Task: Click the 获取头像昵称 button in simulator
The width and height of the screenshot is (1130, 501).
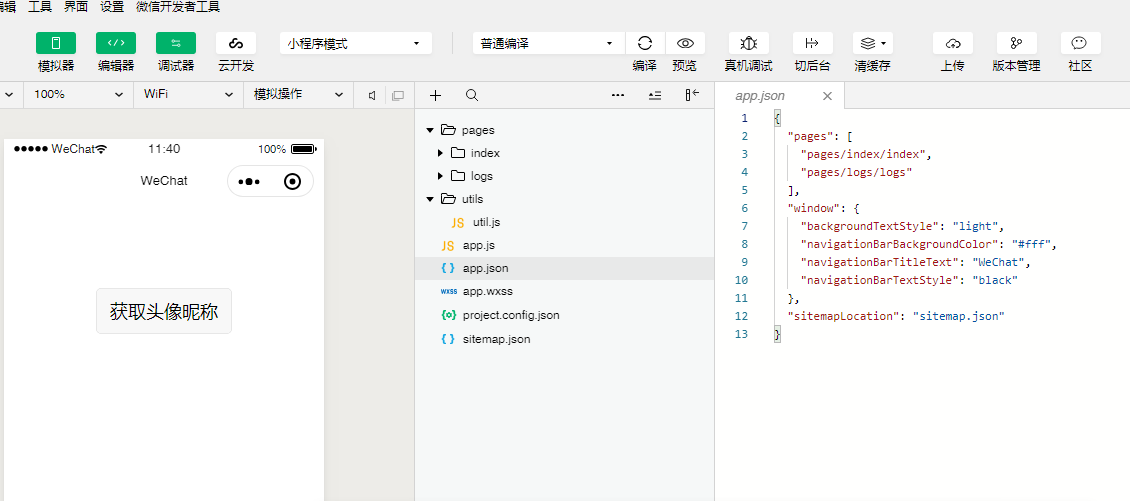Action: pos(164,311)
